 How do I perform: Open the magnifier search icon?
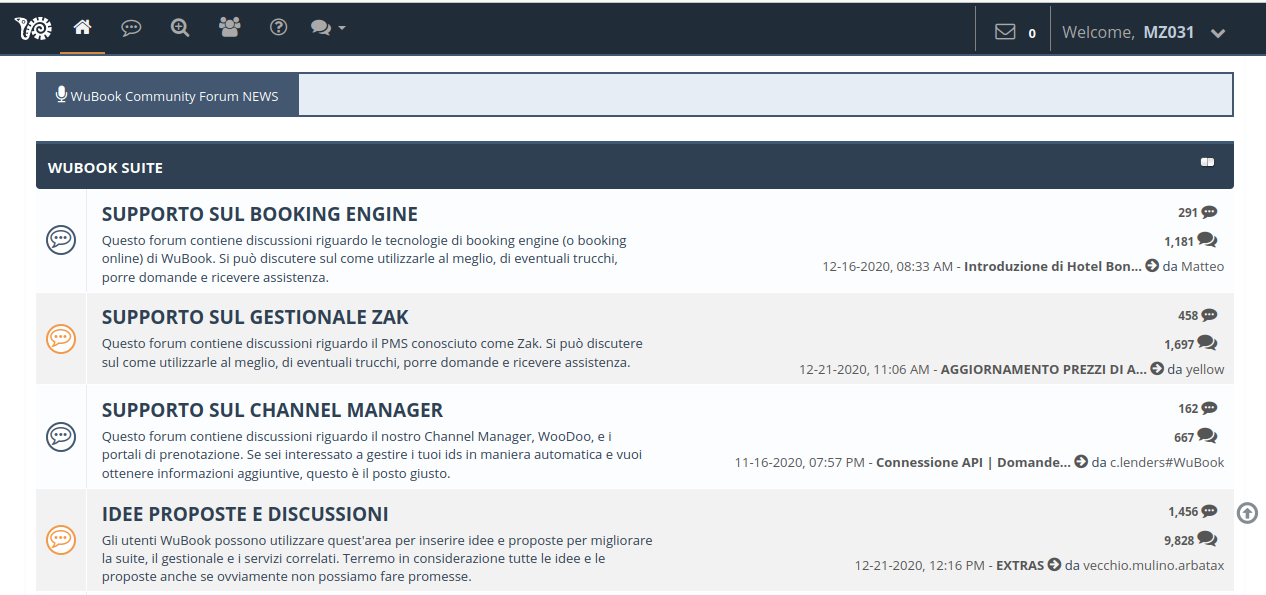point(180,28)
